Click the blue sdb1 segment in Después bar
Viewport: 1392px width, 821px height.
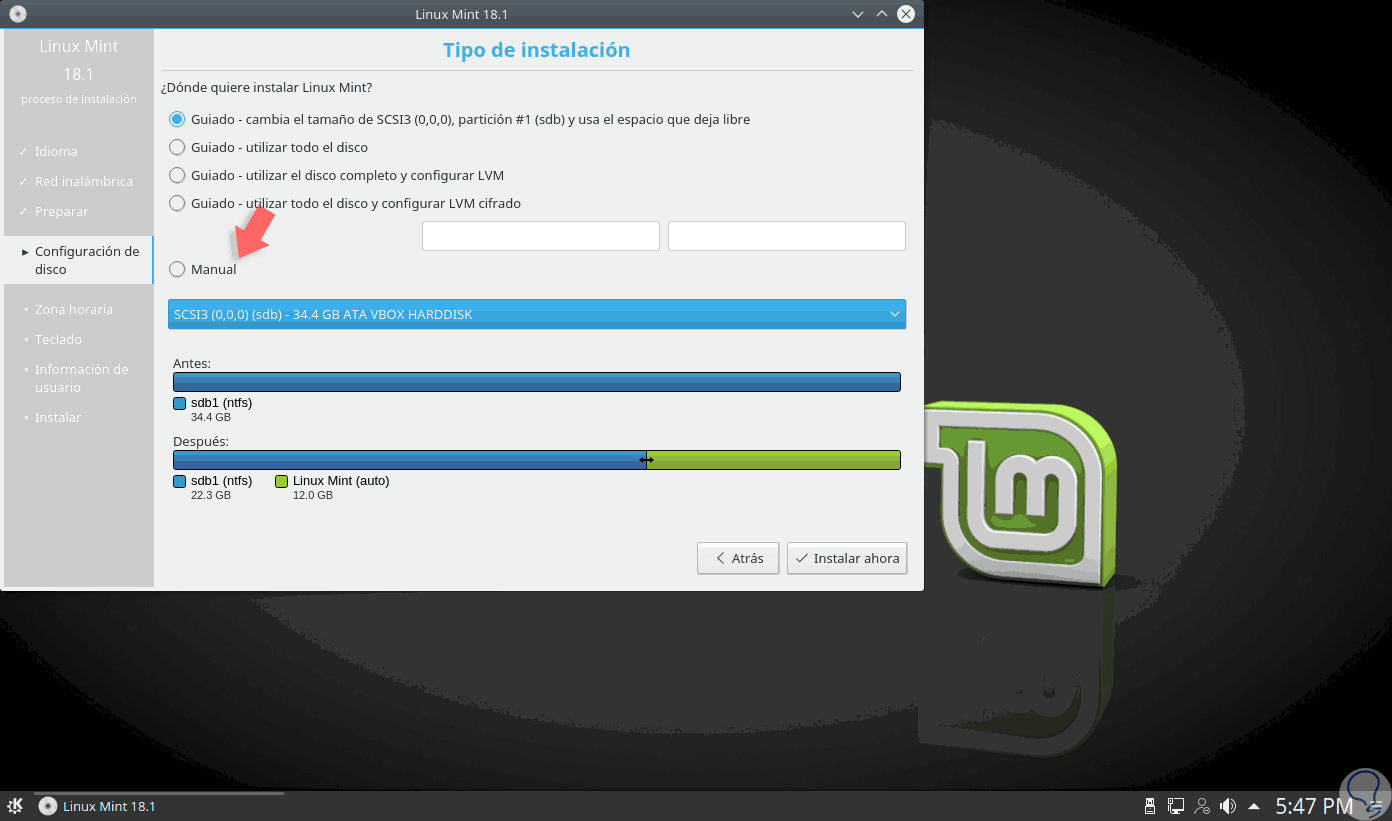click(409, 460)
